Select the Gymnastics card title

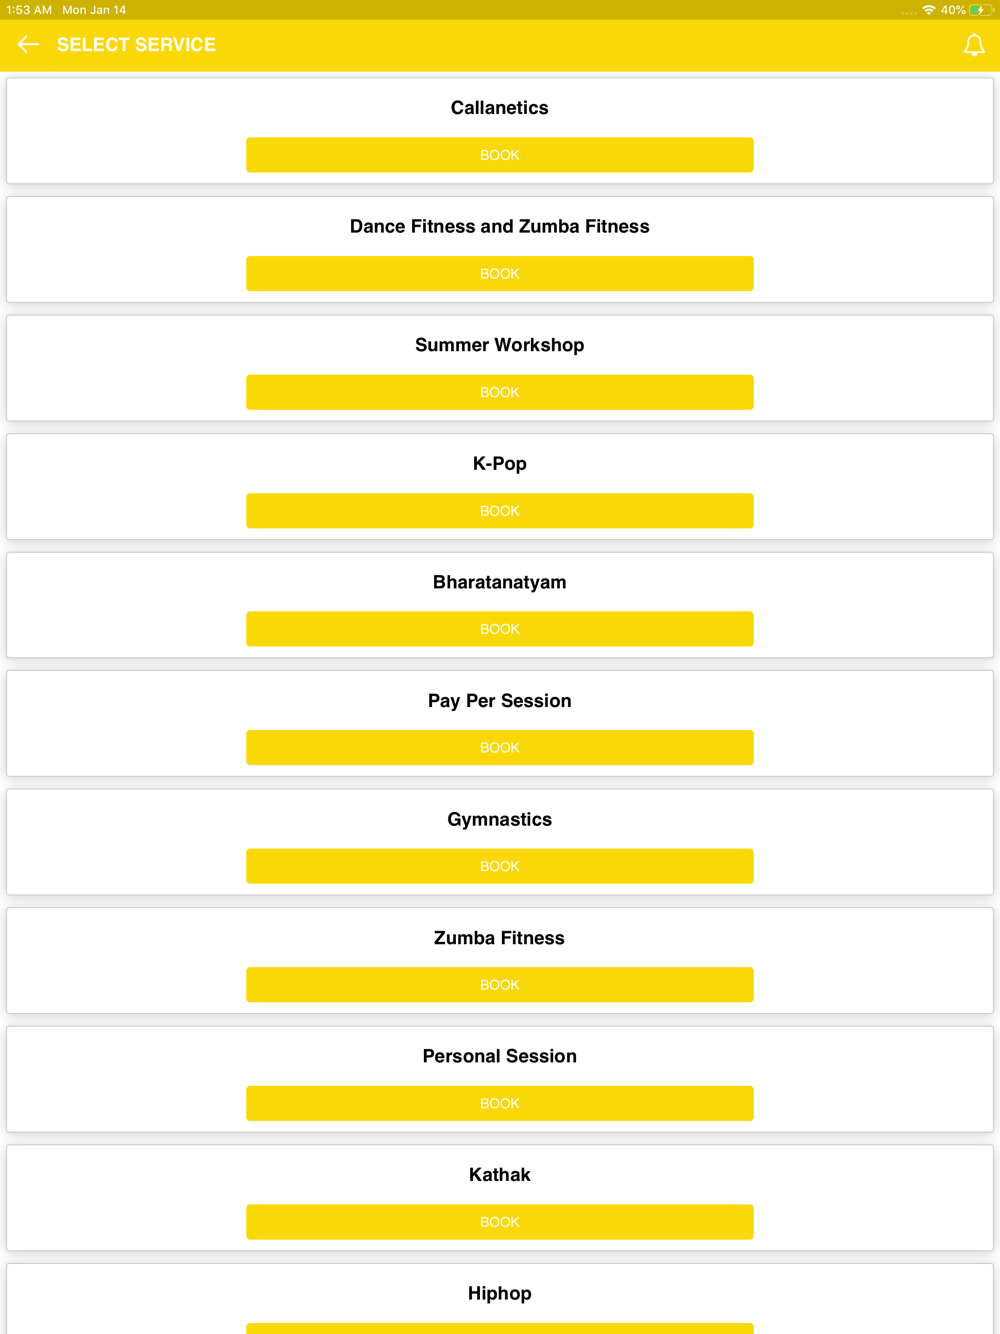500,820
